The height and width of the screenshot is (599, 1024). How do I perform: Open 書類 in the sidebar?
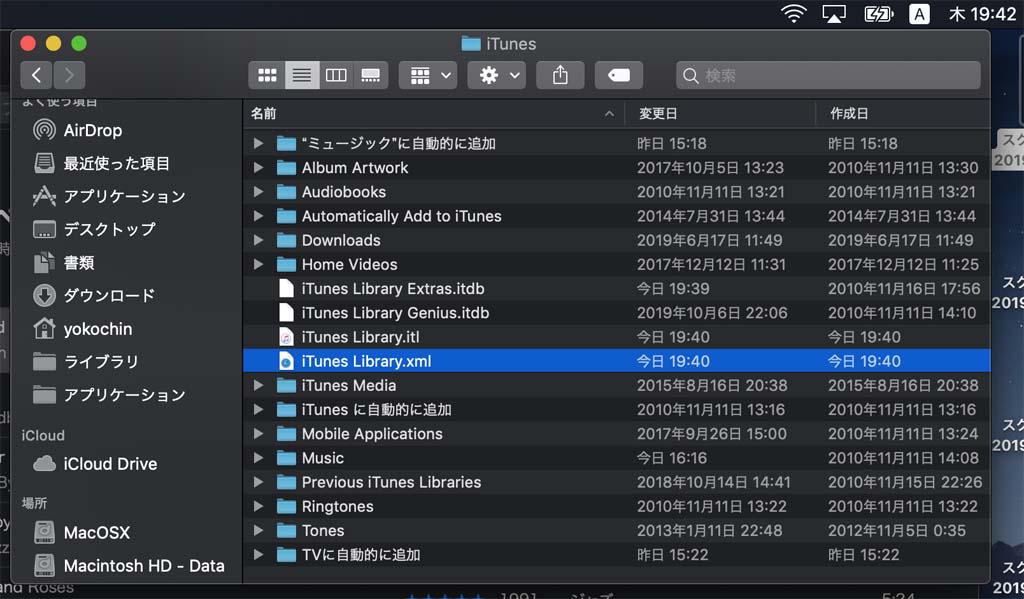pos(63,263)
